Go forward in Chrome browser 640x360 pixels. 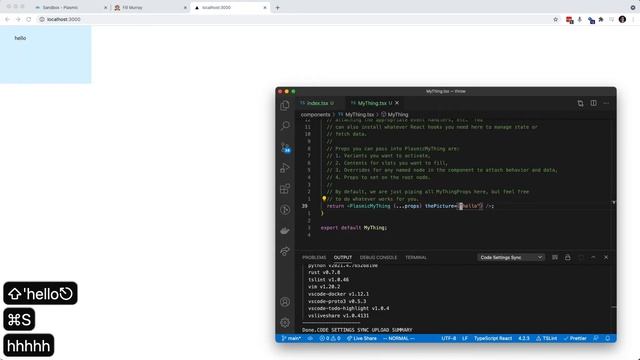click(18, 19)
